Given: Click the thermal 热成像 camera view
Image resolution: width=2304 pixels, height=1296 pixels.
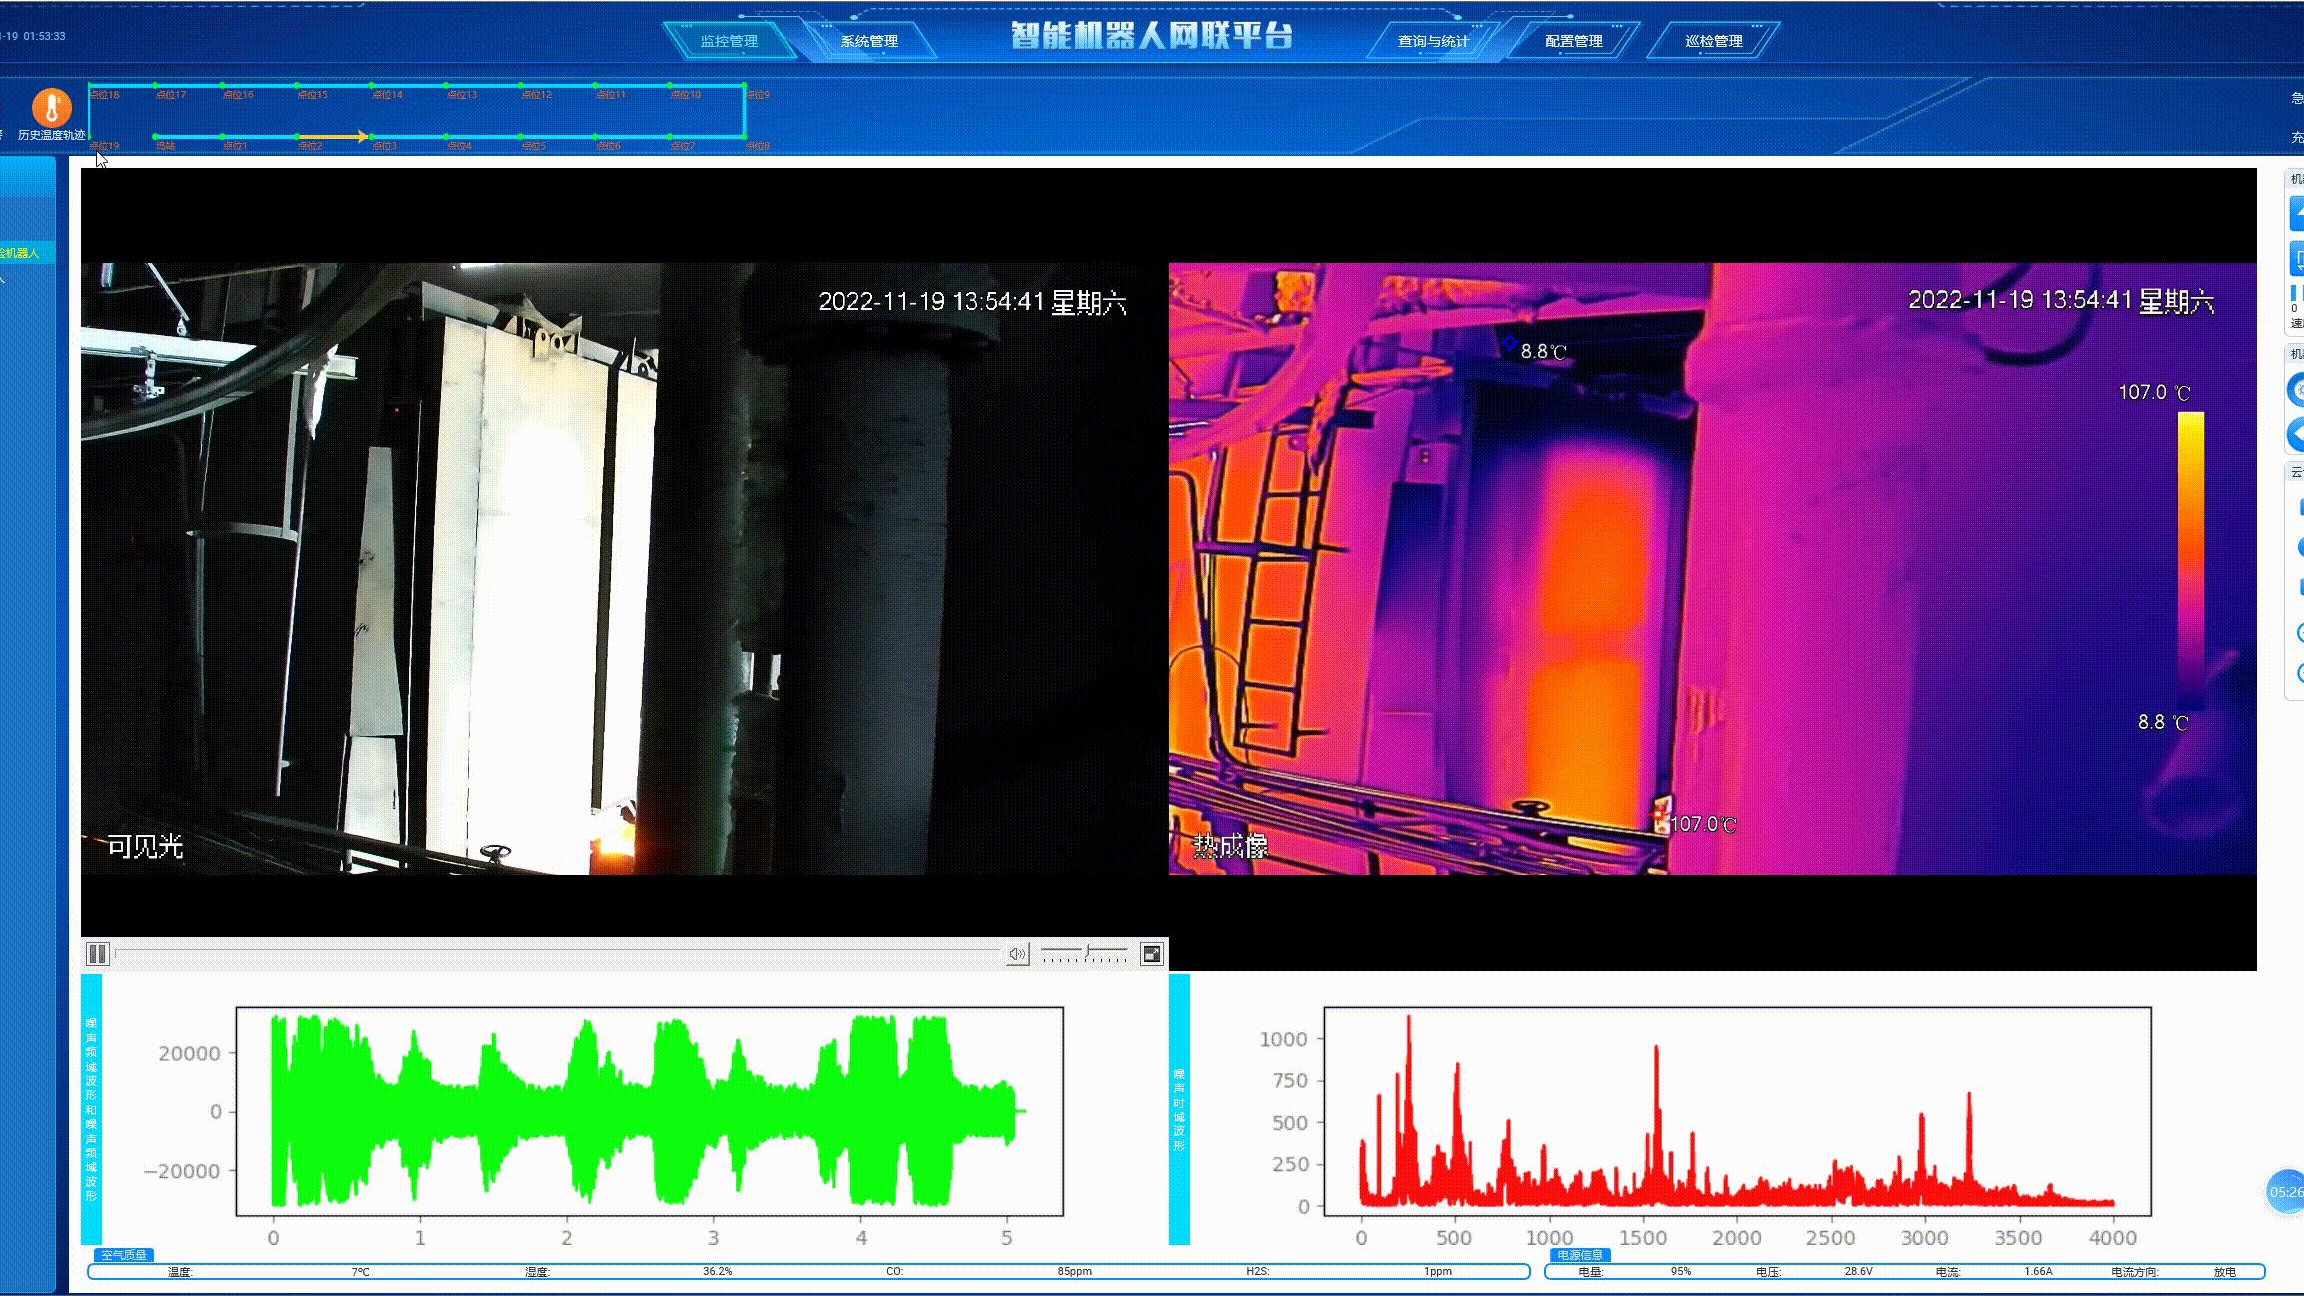Looking at the screenshot, I should point(1712,568).
